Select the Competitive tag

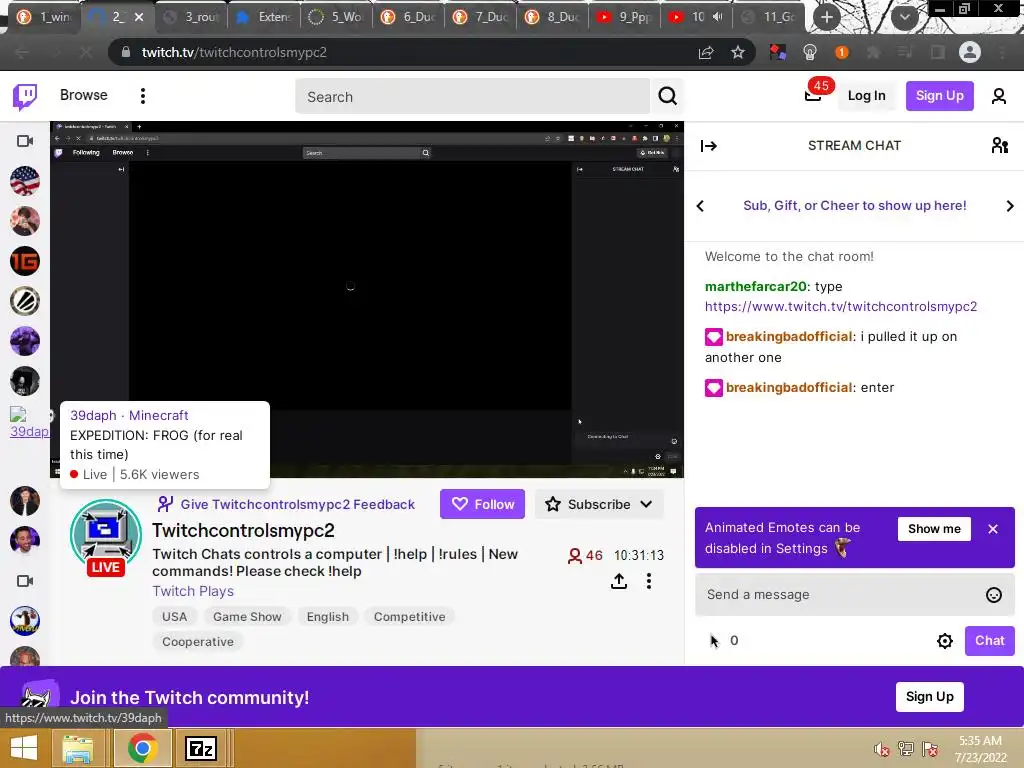click(409, 616)
